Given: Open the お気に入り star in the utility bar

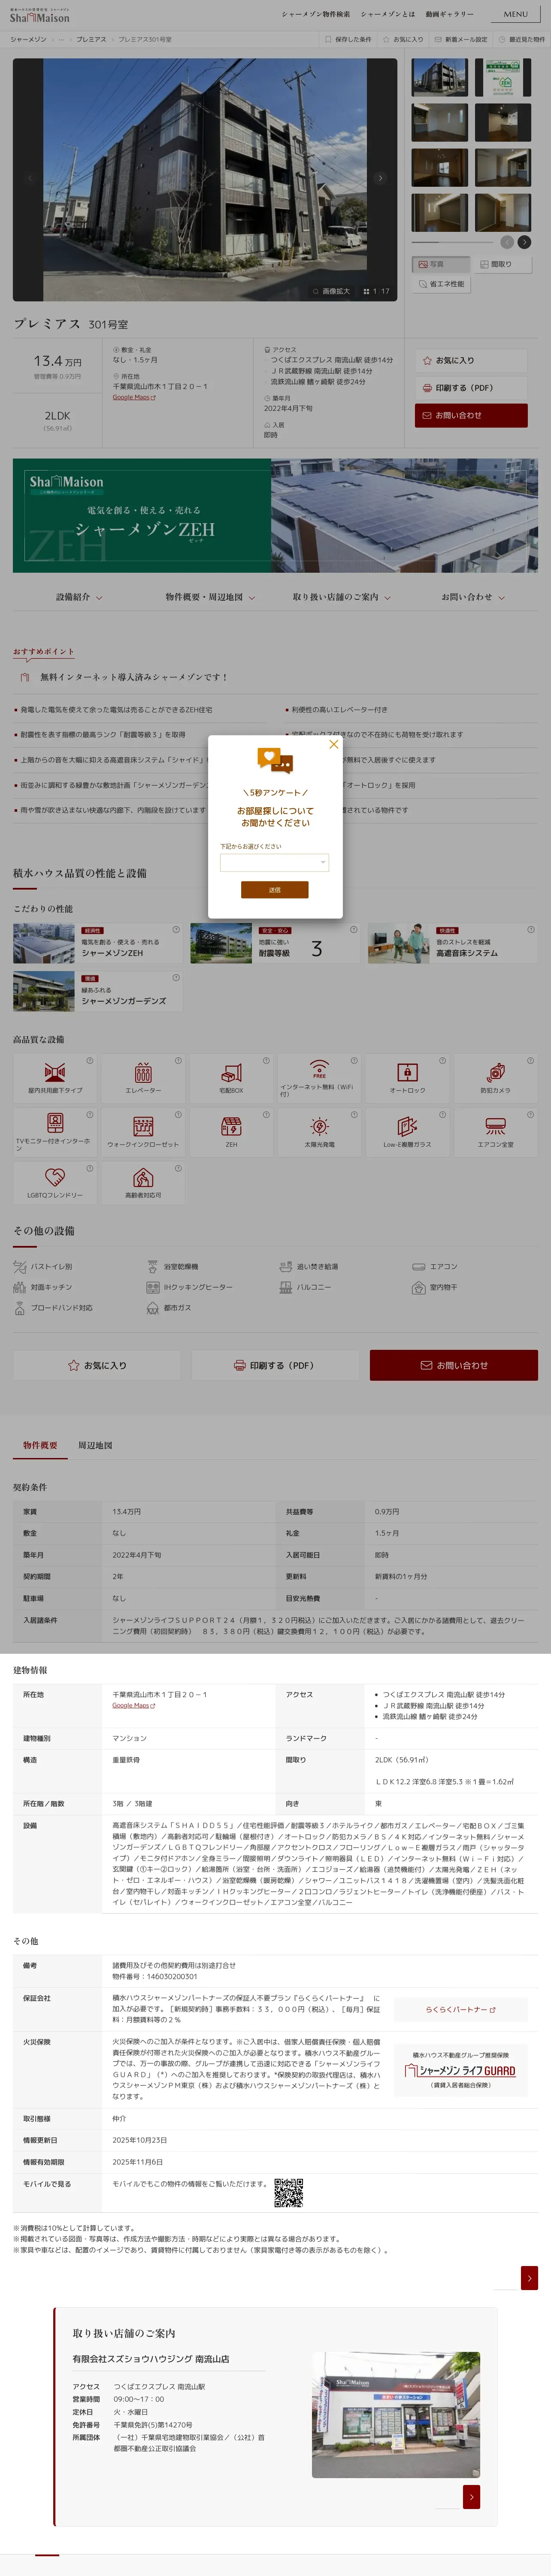Looking at the screenshot, I should click(x=403, y=39).
